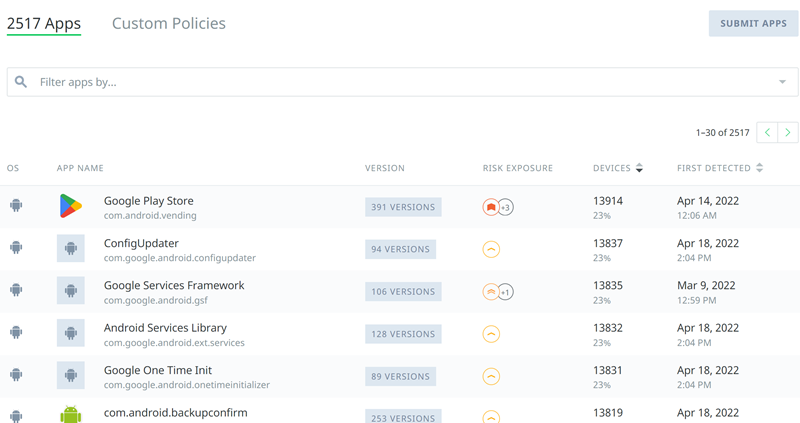Image resolution: width=800 pixels, height=423 pixels.
Task: Click the red flag risk icon for Google Play Store
Action: coord(491,207)
